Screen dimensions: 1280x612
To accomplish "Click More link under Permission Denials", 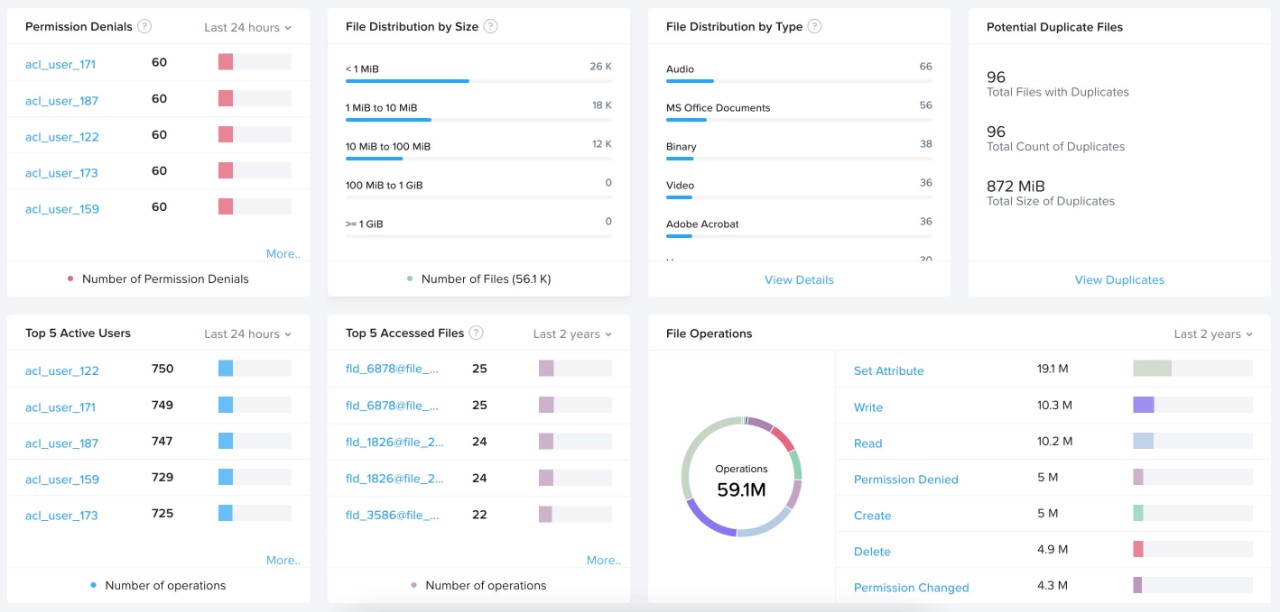I will coord(283,253).
